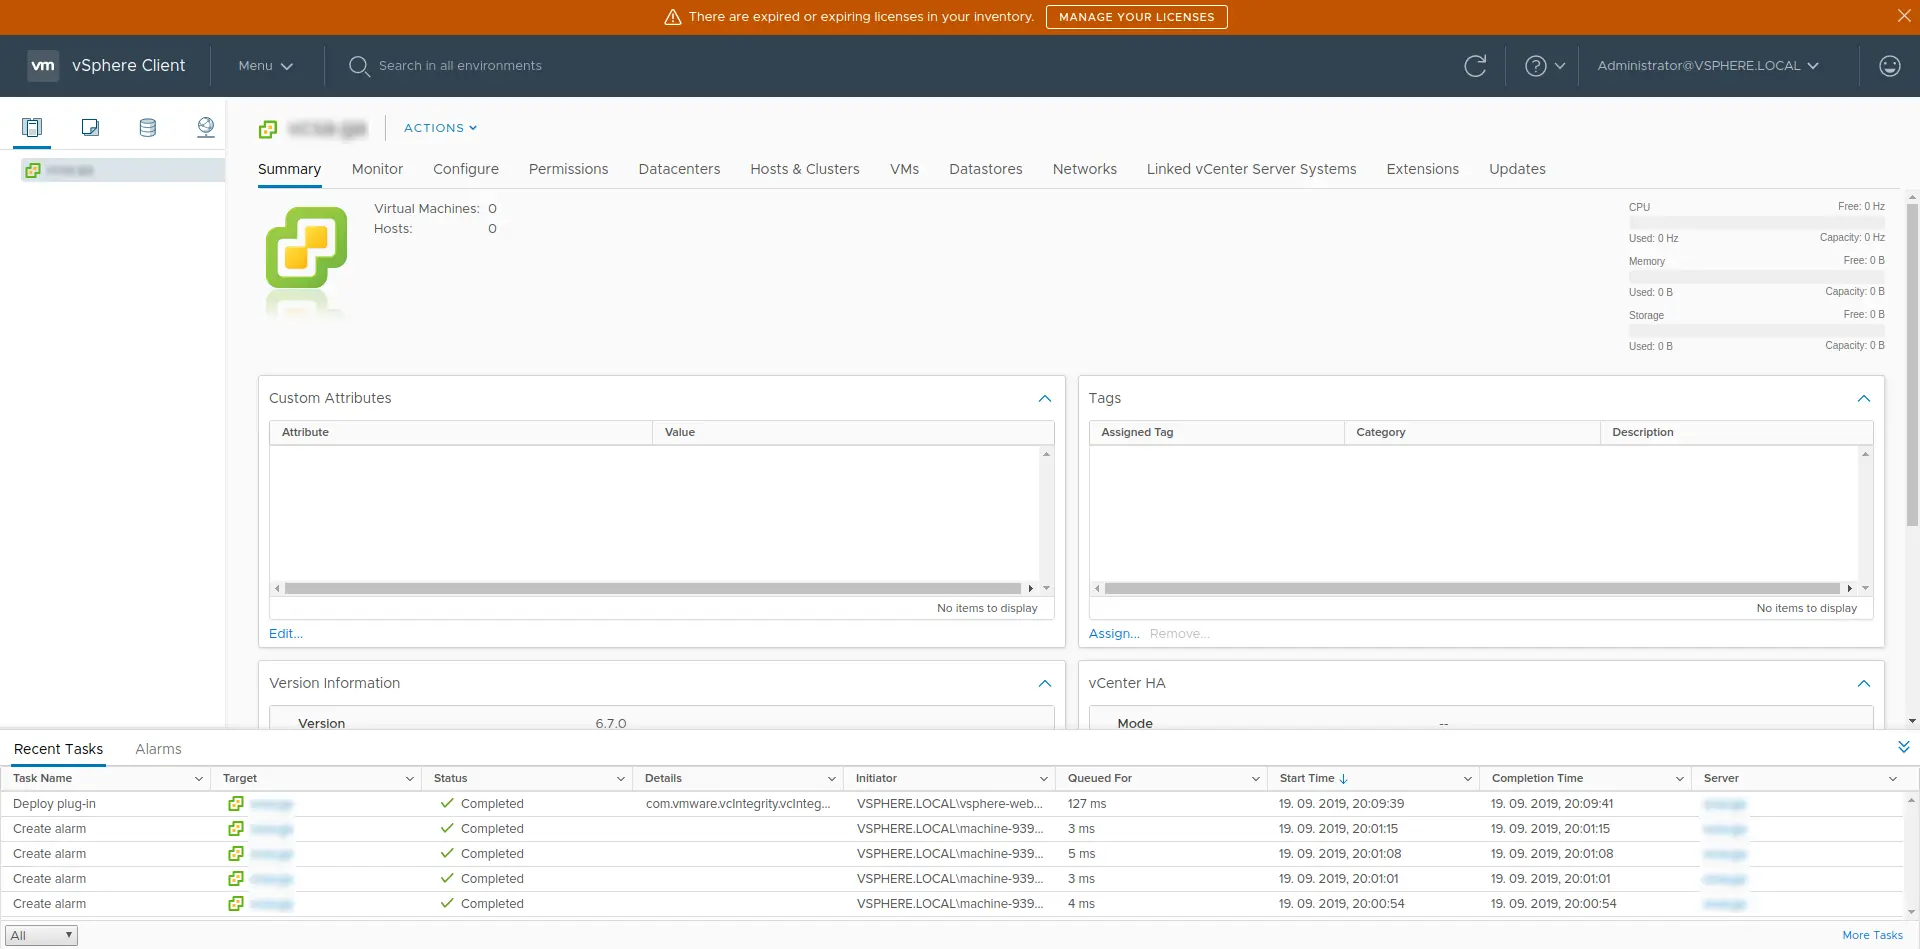This screenshot has width=1920, height=949.
Task: Click VSPHERE.LOCAL\vsphere-web initiator cell
Action: [x=950, y=803]
